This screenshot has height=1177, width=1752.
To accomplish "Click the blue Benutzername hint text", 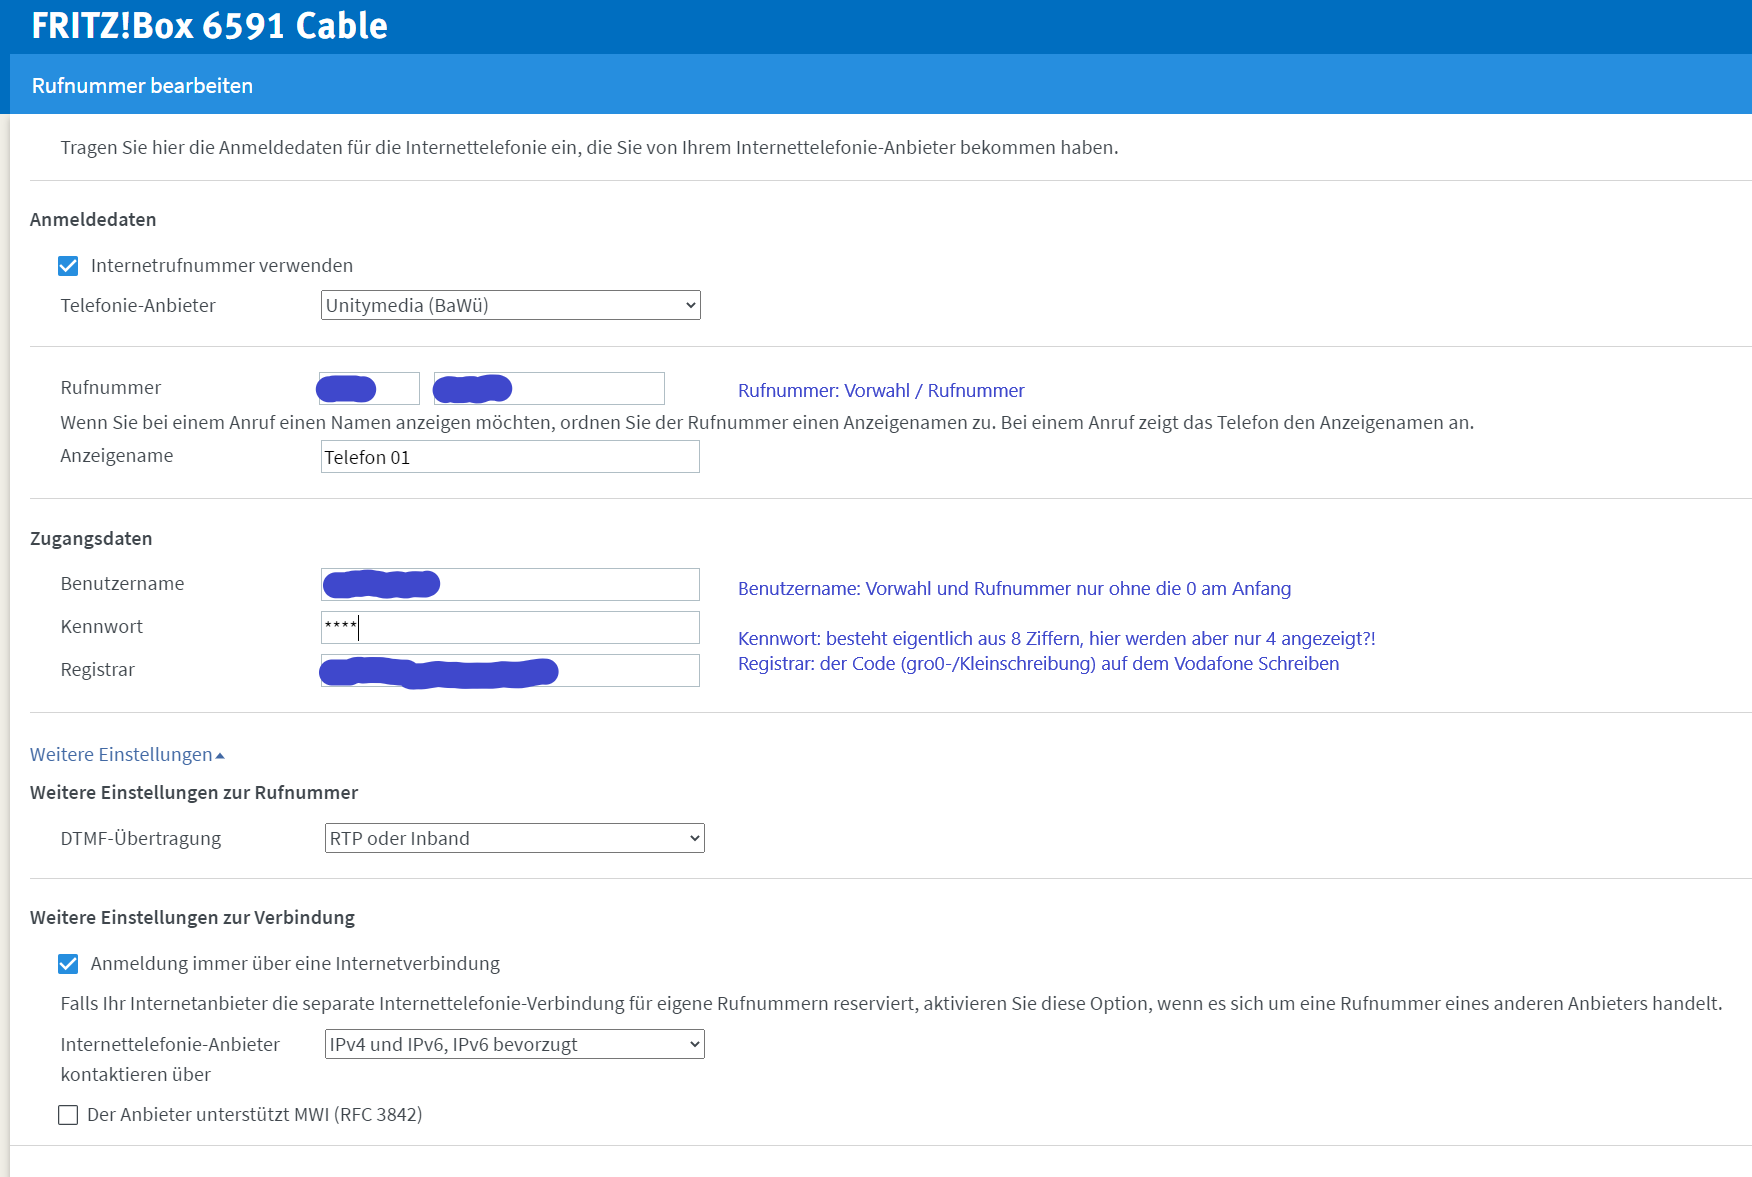I will point(1014,589).
